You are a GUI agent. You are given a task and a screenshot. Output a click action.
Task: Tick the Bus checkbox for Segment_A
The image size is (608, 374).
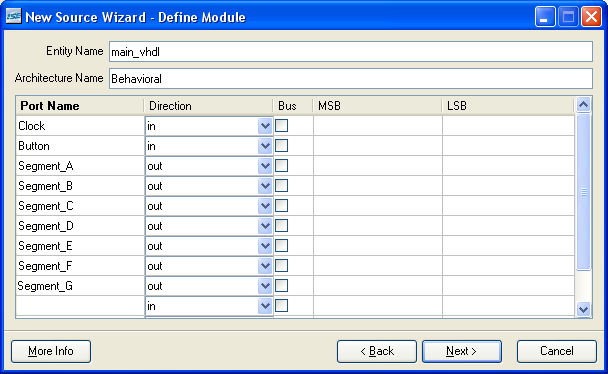click(x=282, y=165)
